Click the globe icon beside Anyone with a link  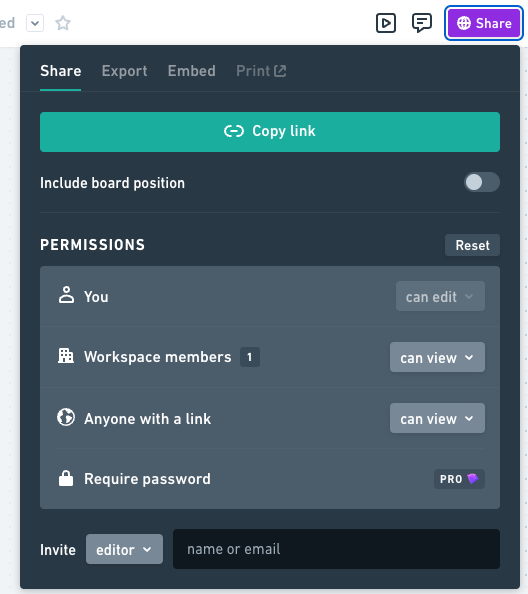pyautogui.click(x=66, y=417)
